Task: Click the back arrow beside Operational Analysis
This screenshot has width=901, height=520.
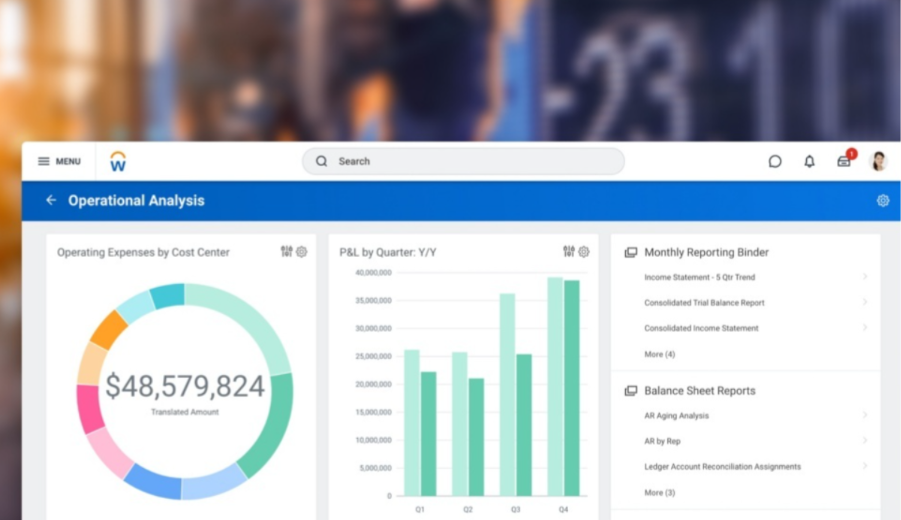Action: (51, 200)
